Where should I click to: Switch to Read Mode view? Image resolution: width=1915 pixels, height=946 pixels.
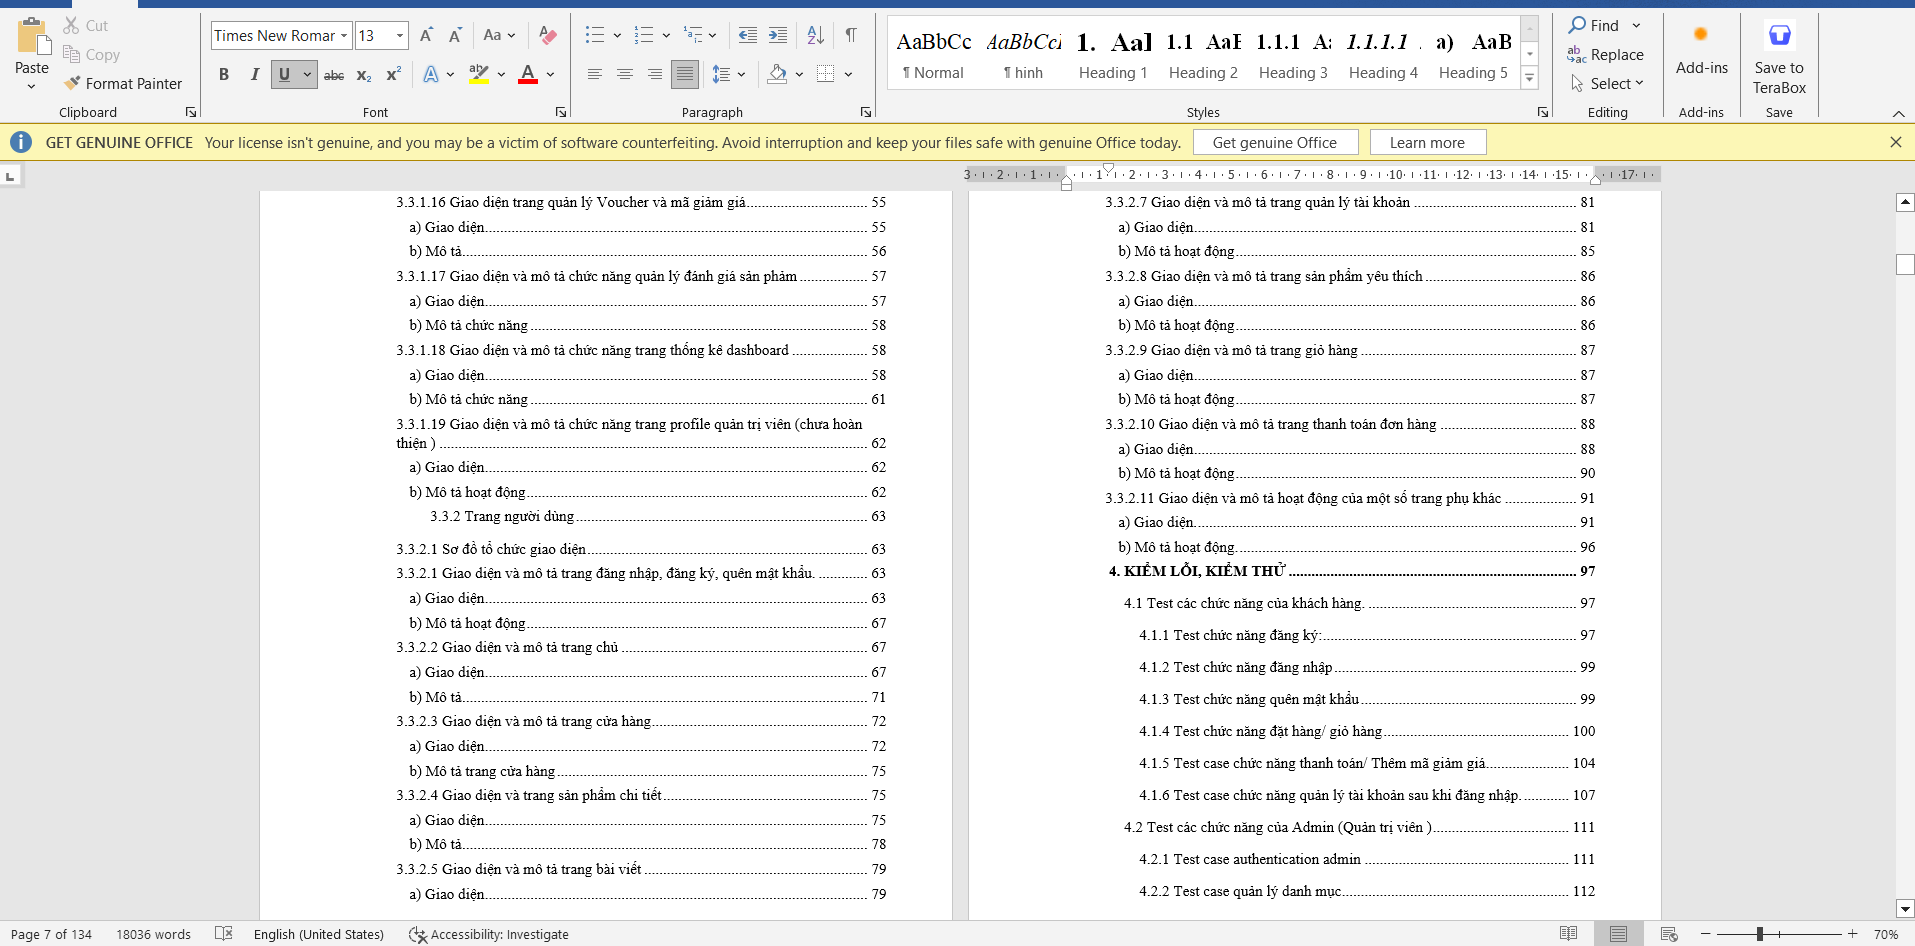coord(1568,934)
